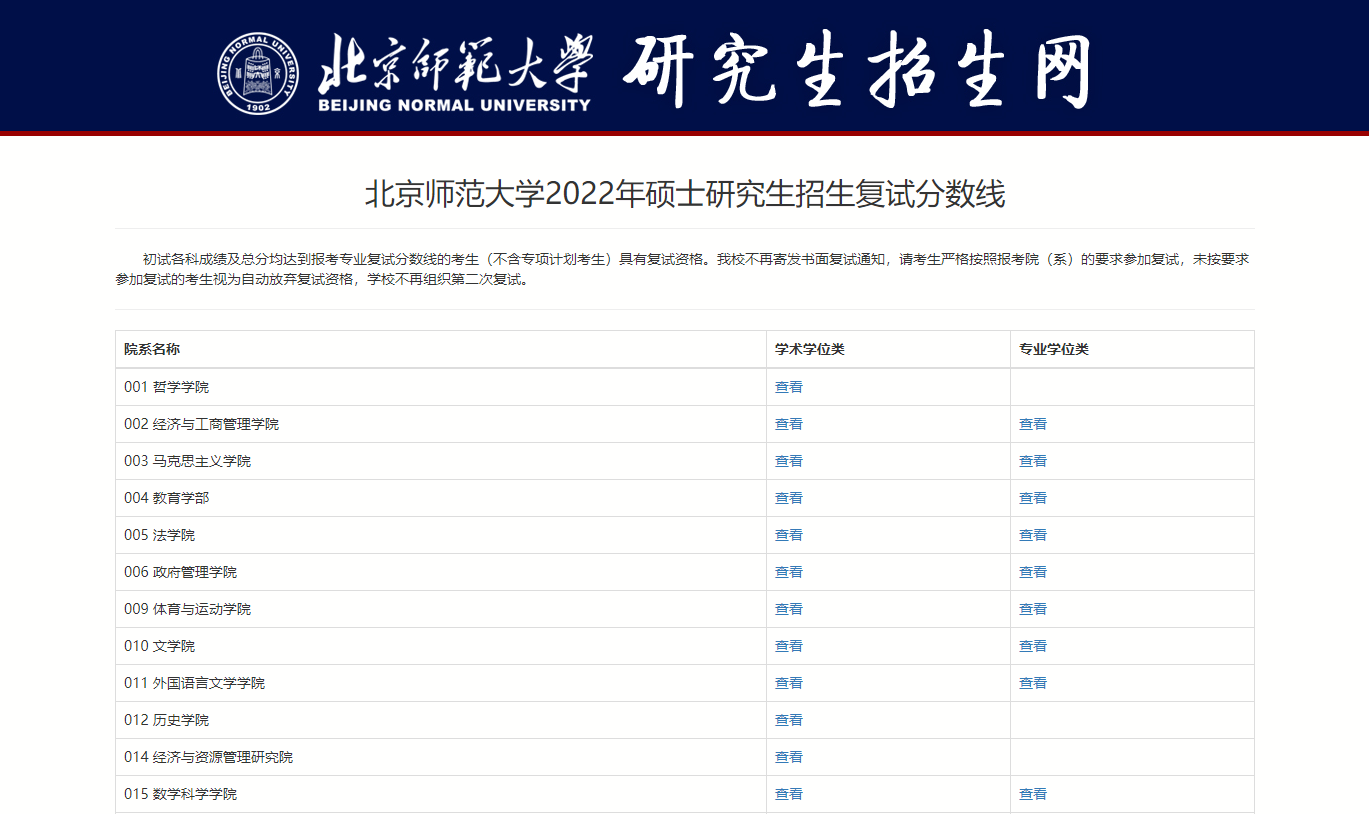Select the row text 003 马克思主义学院
The width and height of the screenshot is (1369, 814).
188,461
